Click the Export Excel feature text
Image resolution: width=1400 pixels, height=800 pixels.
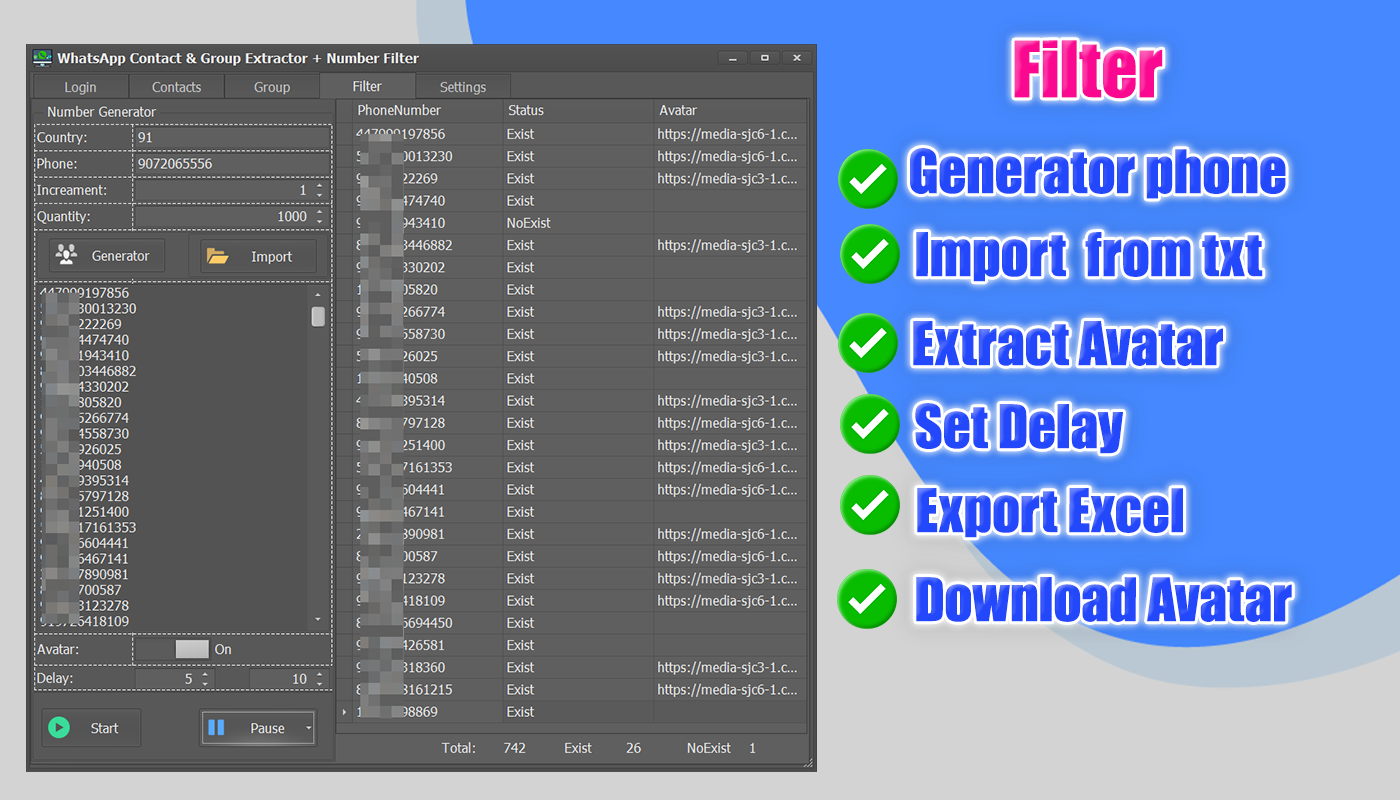tap(1050, 510)
